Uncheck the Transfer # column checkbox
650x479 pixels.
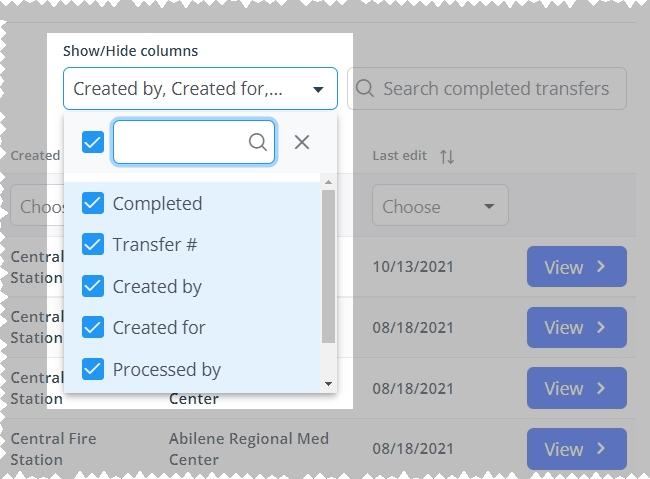(93, 244)
